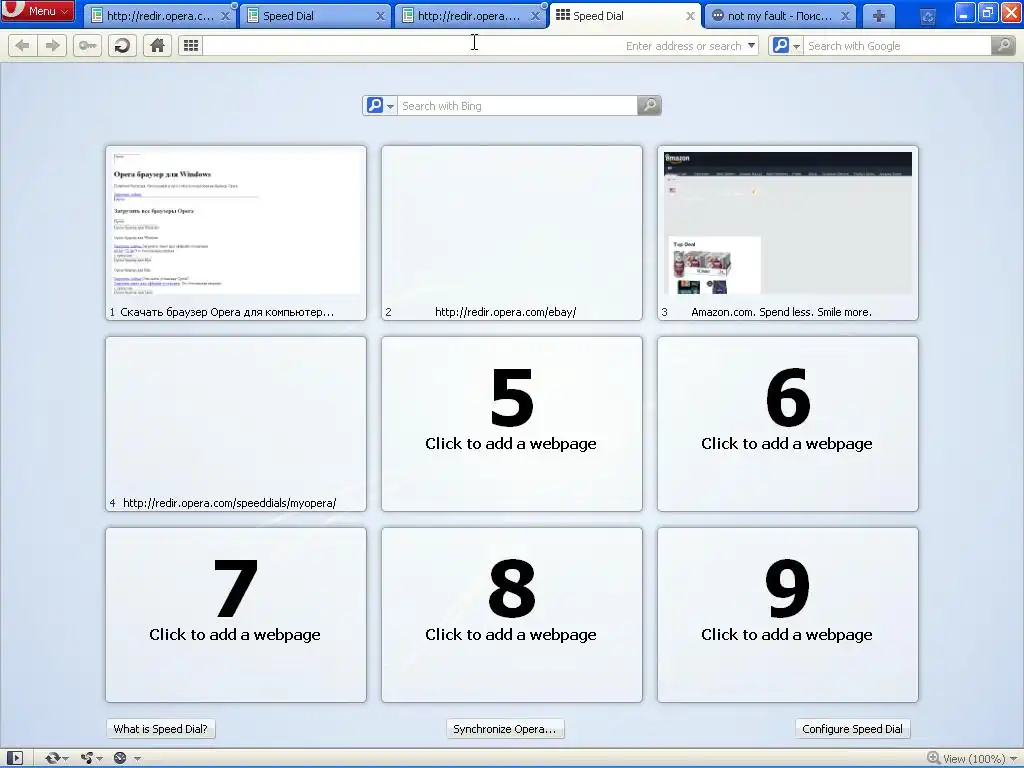Open the closed tabs trash icon

click(927, 17)
